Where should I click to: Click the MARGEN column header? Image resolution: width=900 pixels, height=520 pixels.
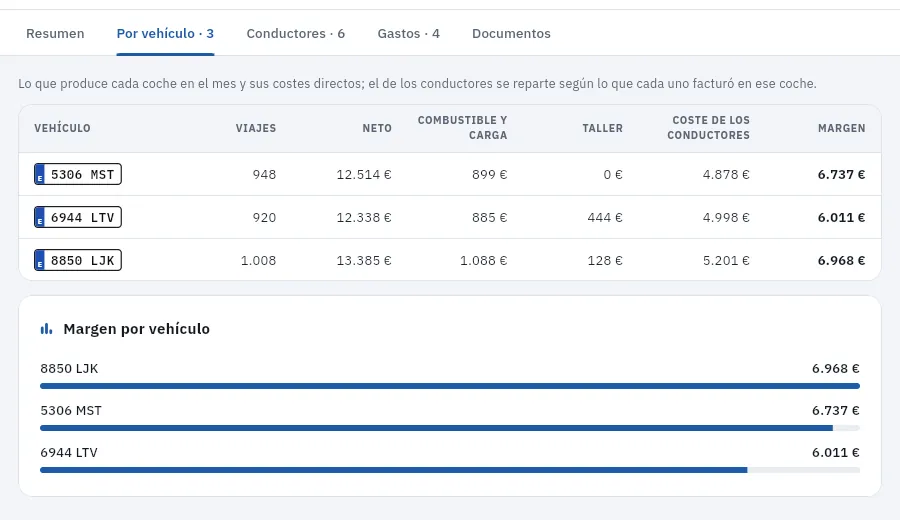click(841, 128)
